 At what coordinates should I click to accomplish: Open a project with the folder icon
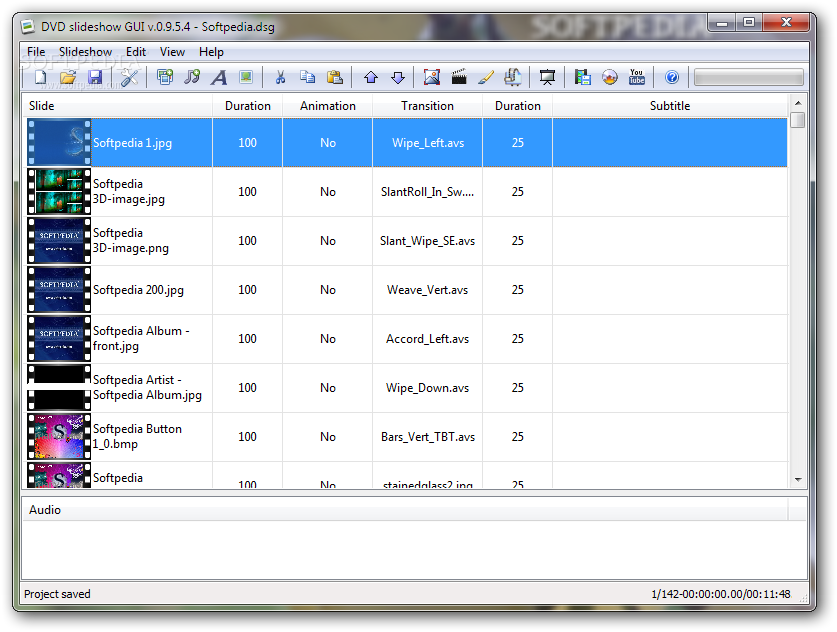click(68, 77)
